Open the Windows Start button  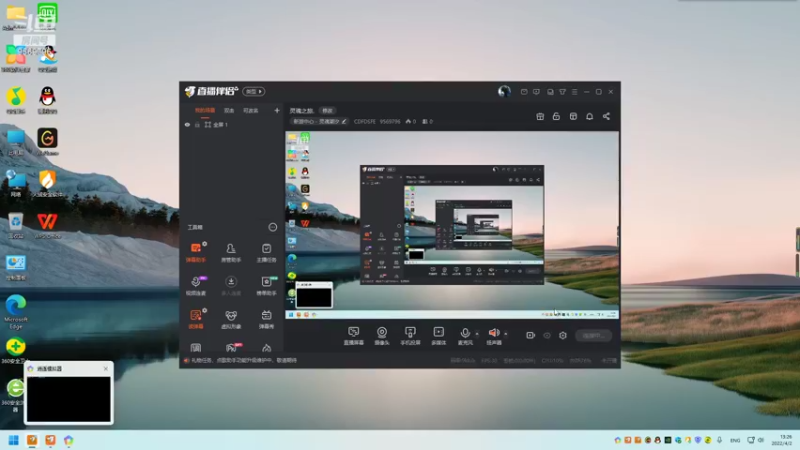[x=14, y=440]
